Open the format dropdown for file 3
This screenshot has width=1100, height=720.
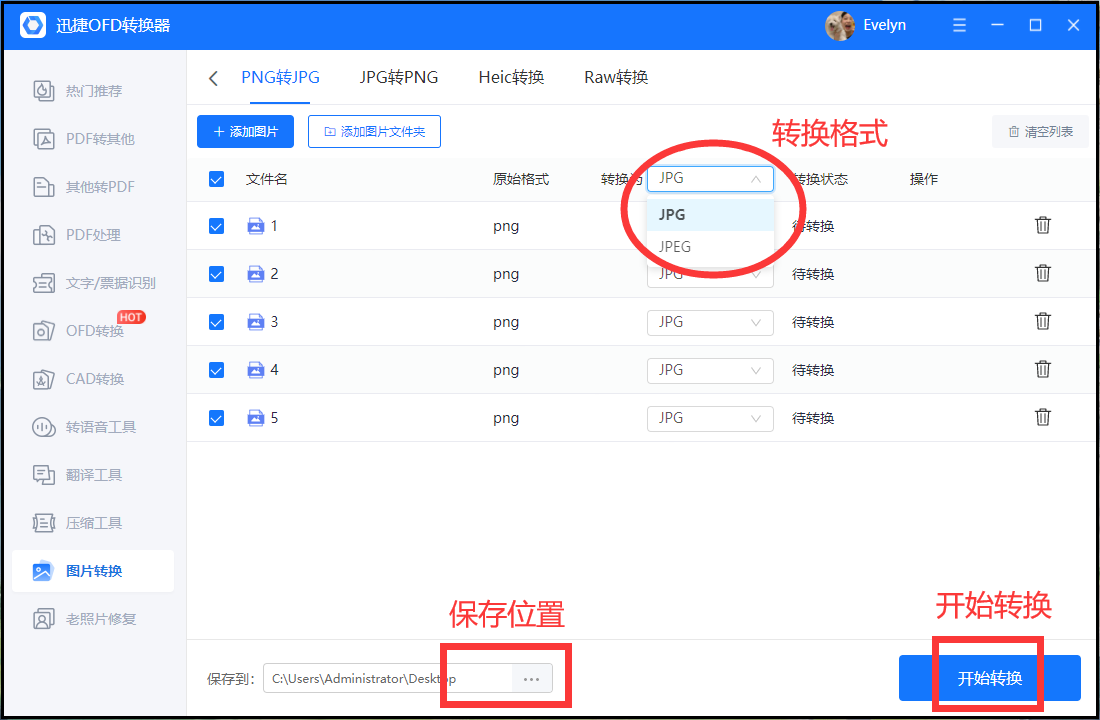click(x=710, y=322)
